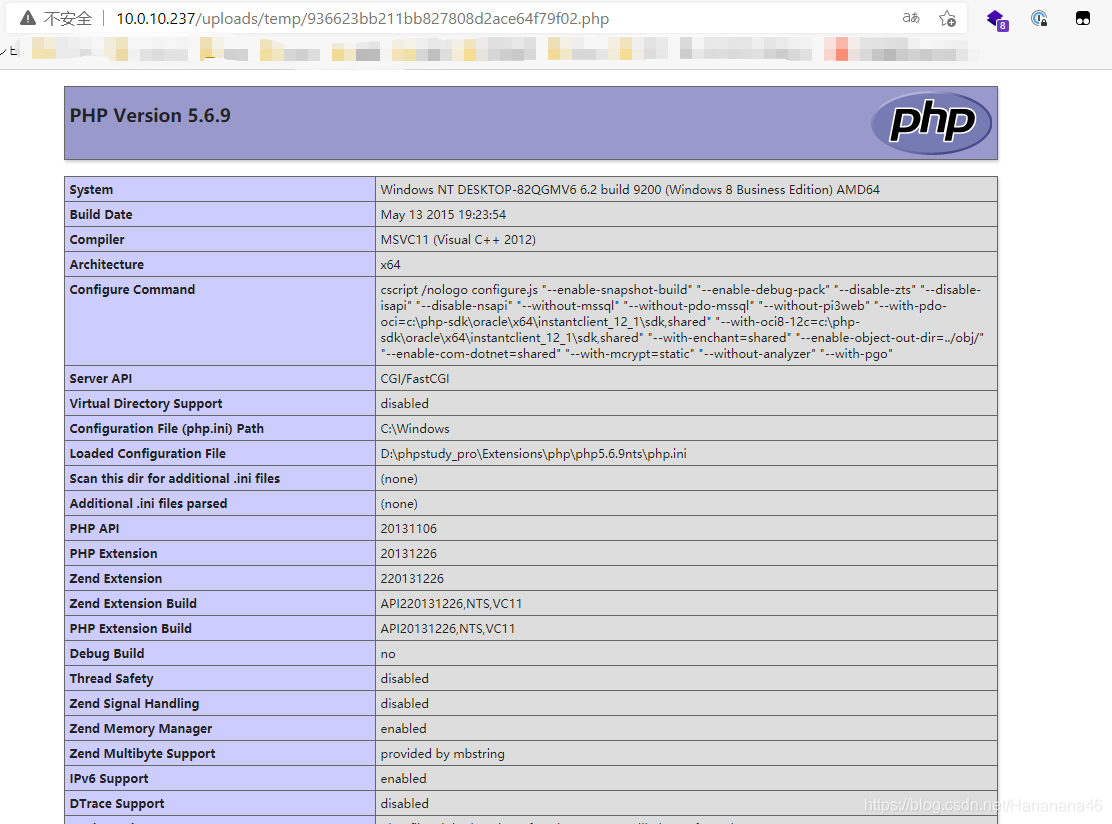
Task: Click the phpstudy_pro php.ini path value
Action: coord(533,454)
